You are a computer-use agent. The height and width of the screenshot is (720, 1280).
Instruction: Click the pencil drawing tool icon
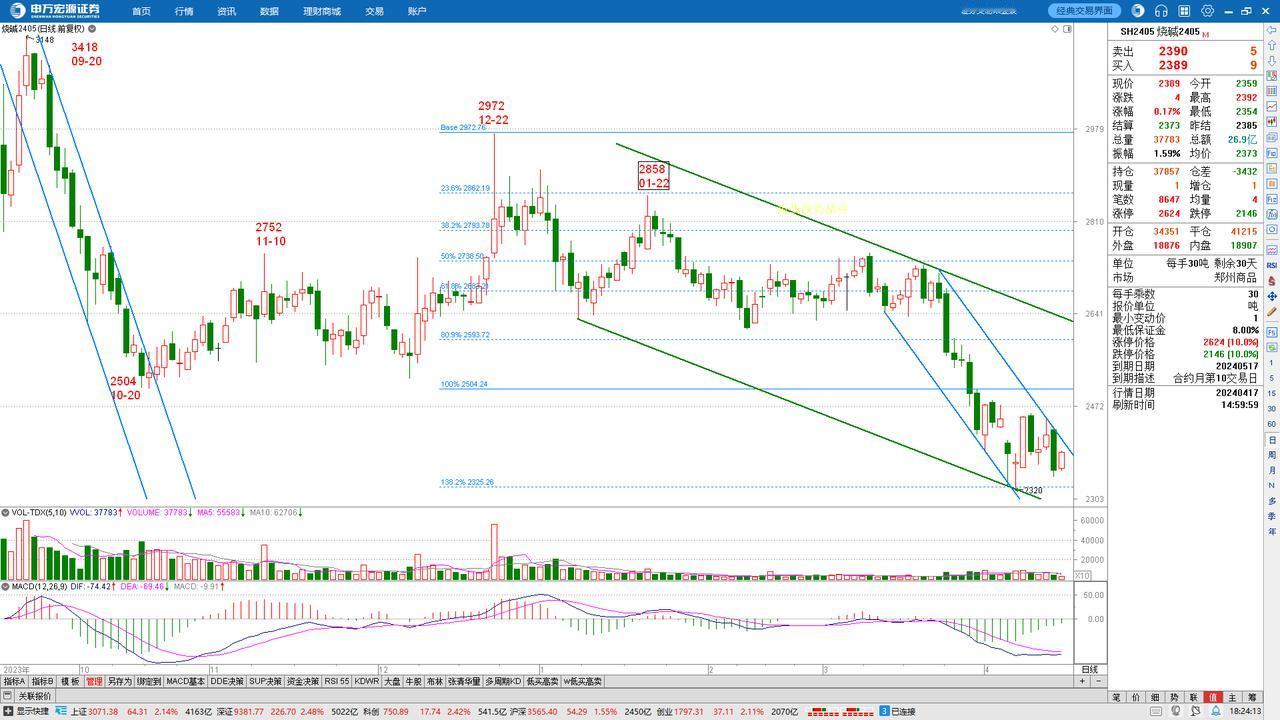pos(1272,312)
